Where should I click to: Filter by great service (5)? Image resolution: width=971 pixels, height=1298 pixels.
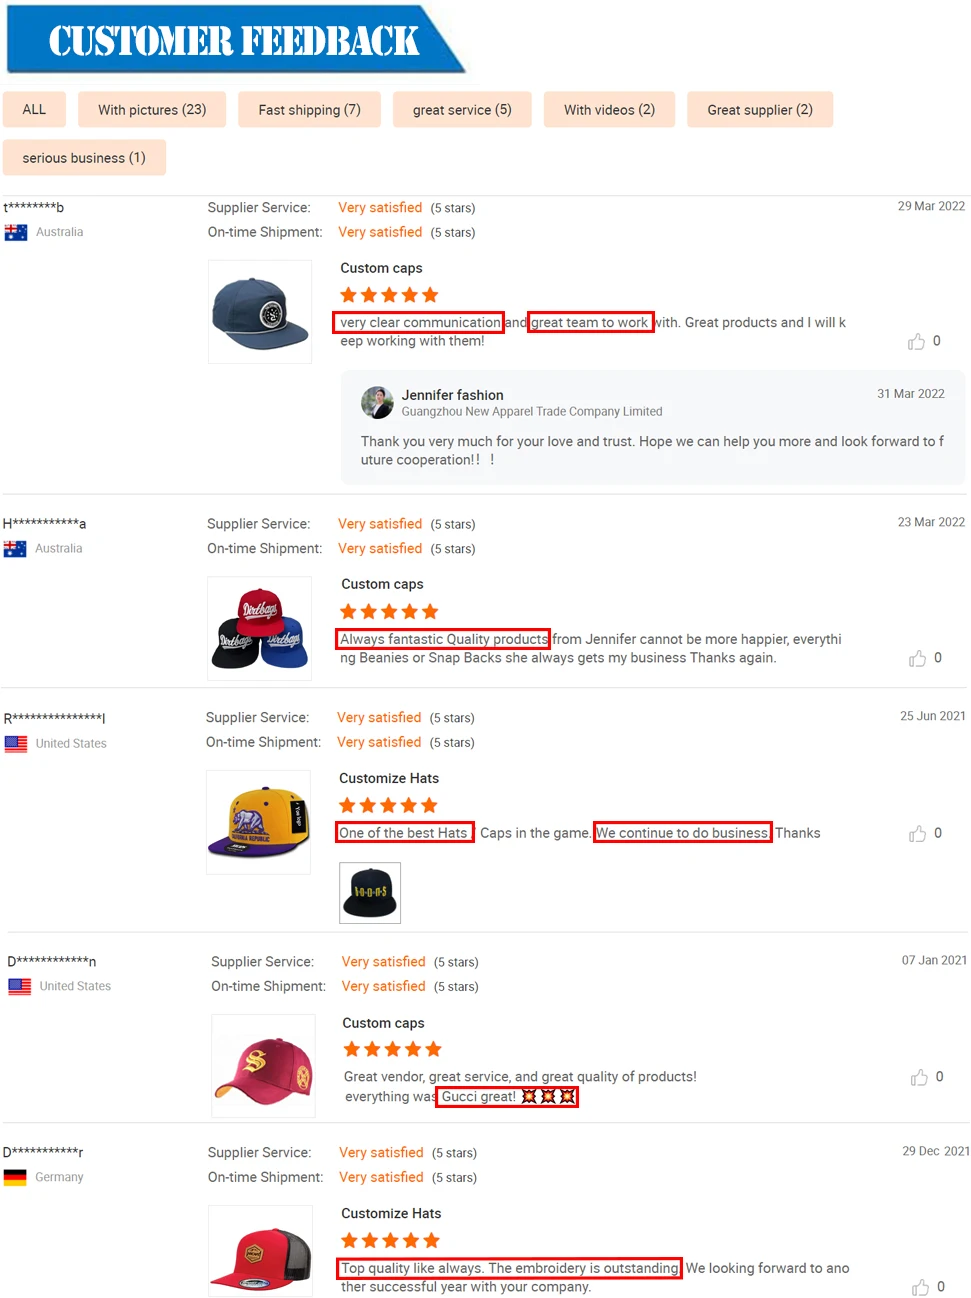tap(462, 110)
